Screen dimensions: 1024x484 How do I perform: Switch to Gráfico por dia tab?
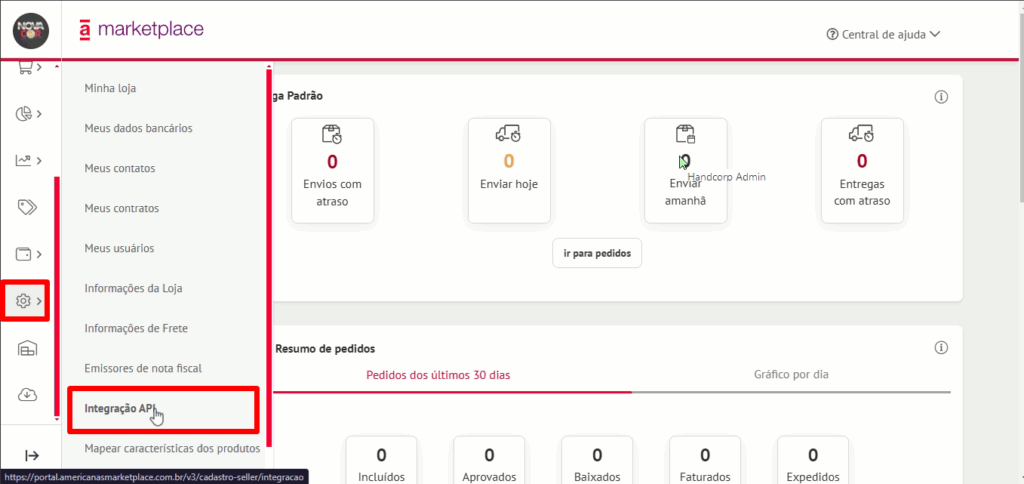(x=791, y=374)
